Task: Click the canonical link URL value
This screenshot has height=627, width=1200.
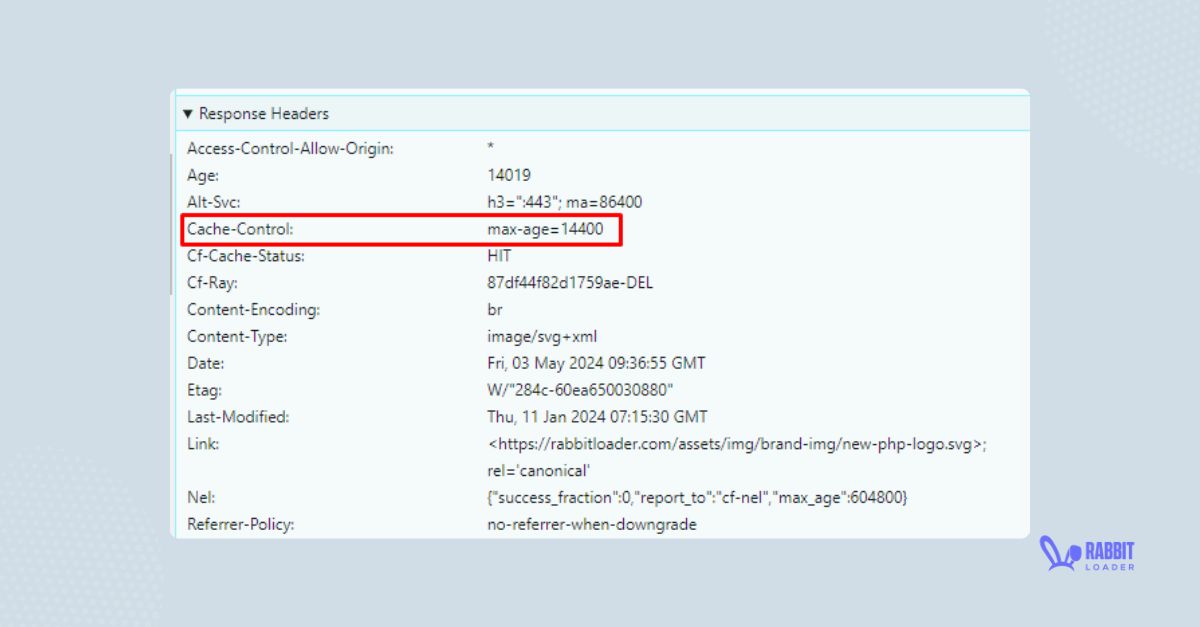Action: 737,444
